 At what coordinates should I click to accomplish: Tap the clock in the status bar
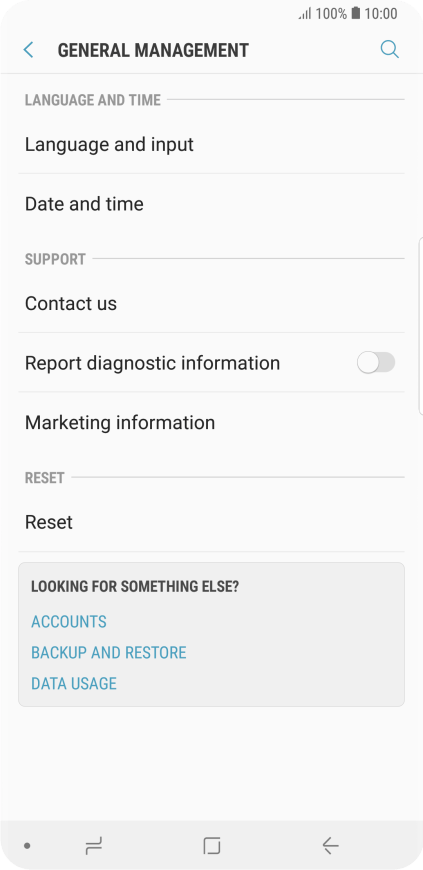pos(381,14)
